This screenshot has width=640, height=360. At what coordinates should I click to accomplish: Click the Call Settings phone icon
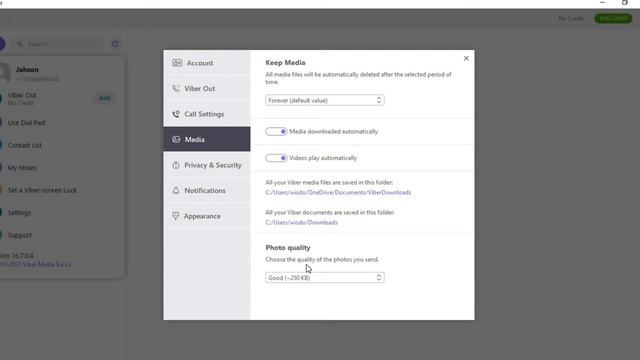176,114
